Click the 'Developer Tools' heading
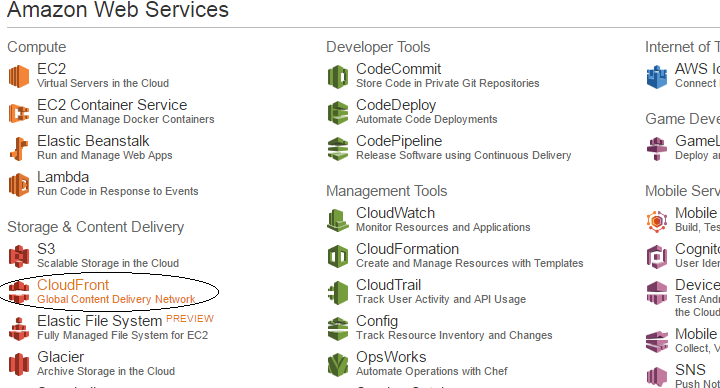Image resolution: width=720 pixels, height=388 pixels. [x=378, y=47]
